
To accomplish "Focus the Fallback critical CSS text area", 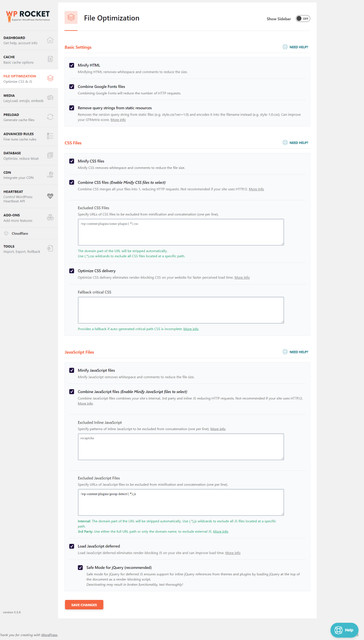I will point(181,310).
